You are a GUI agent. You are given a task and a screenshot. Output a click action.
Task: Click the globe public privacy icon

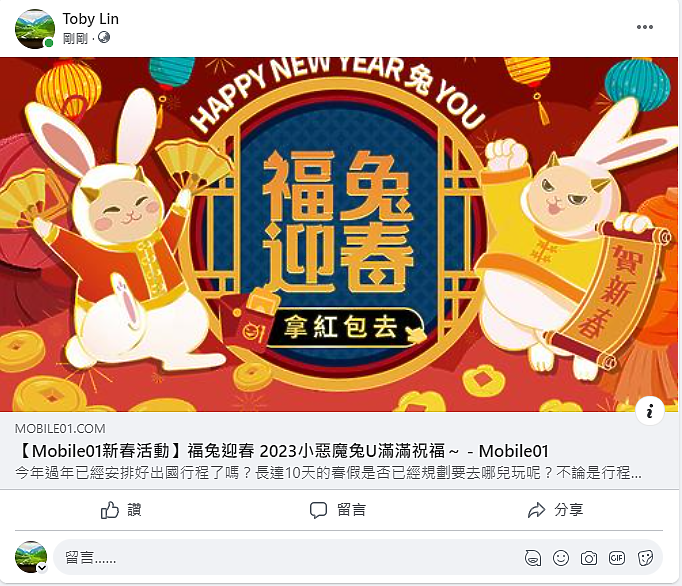tap(104, 38)
